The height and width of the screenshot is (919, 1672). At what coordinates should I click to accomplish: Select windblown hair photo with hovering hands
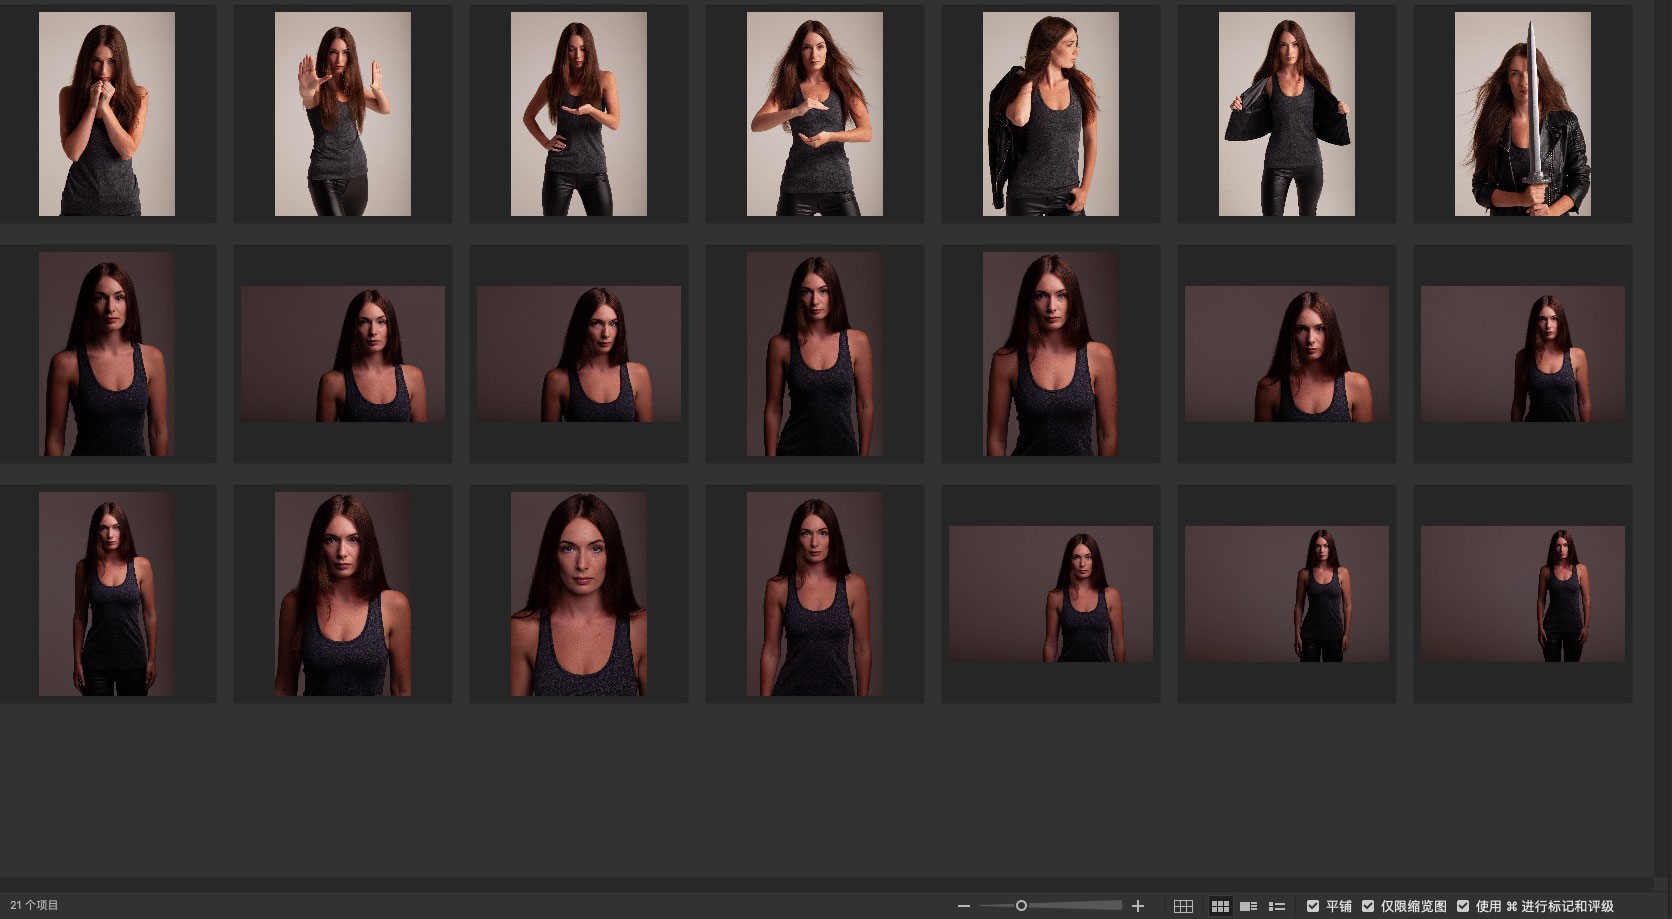(814, 114)
